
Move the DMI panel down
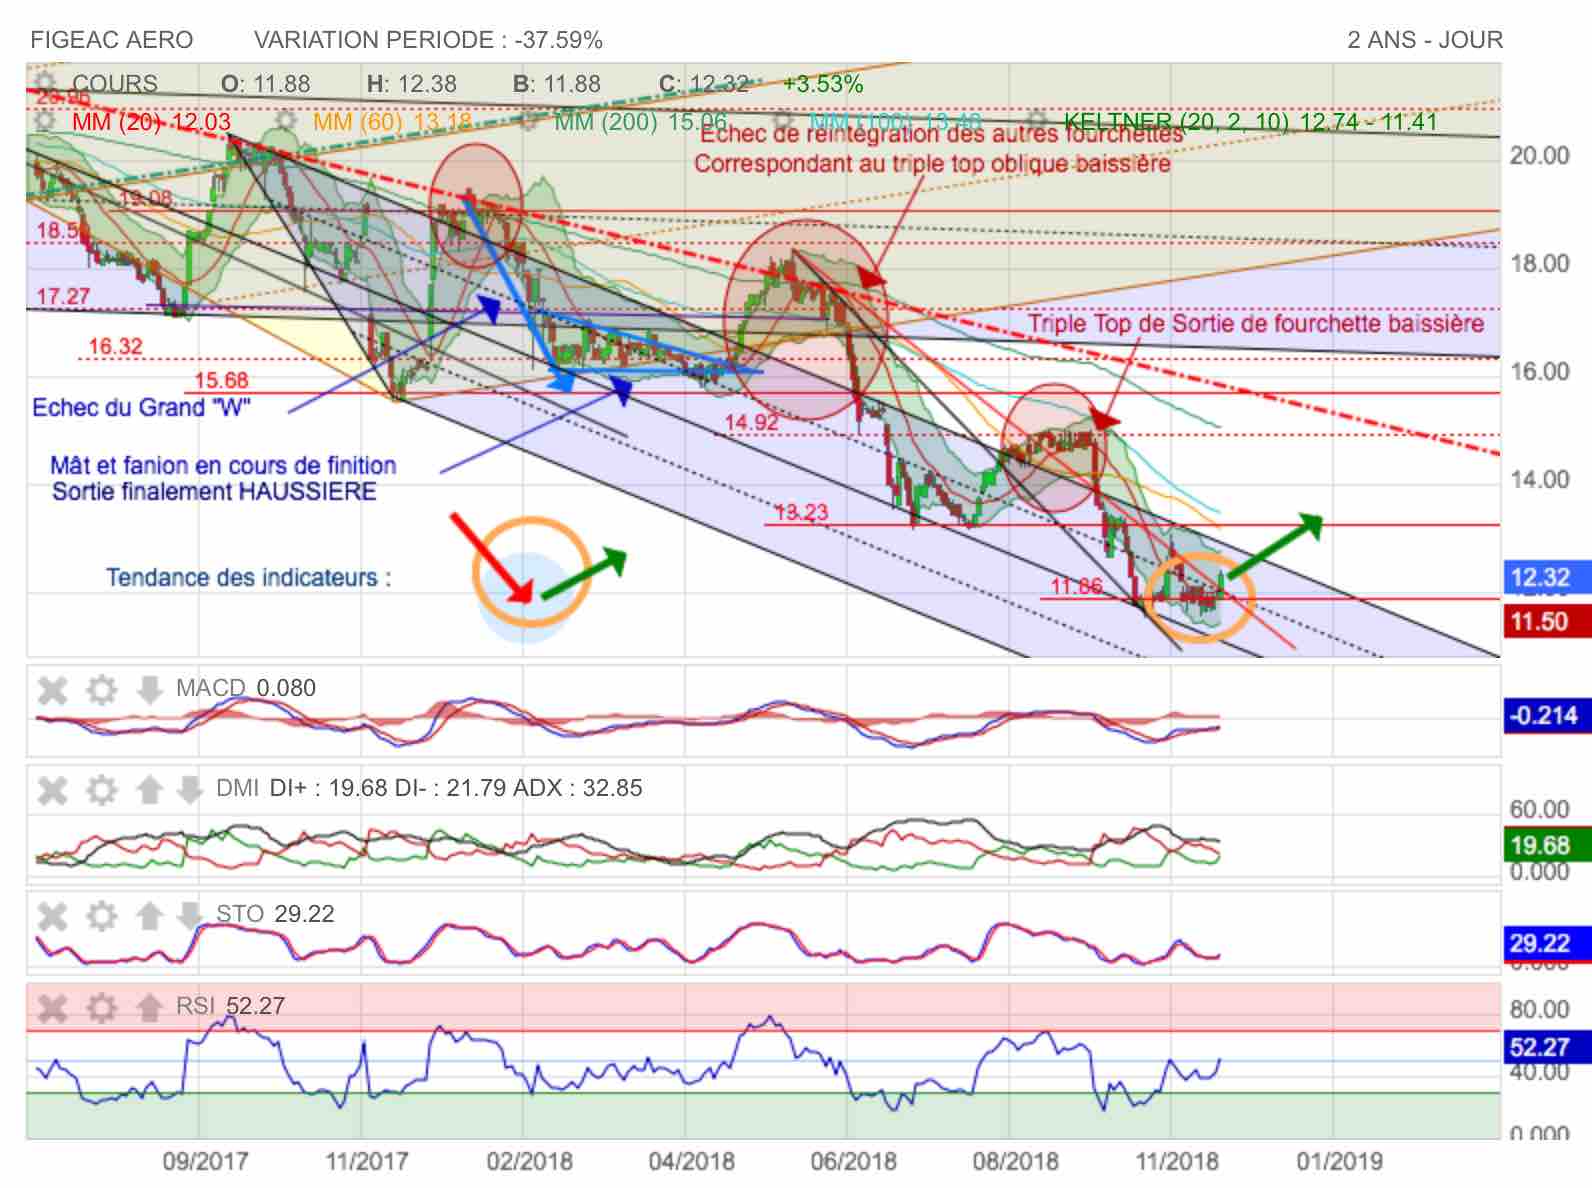tap(189, 790)
